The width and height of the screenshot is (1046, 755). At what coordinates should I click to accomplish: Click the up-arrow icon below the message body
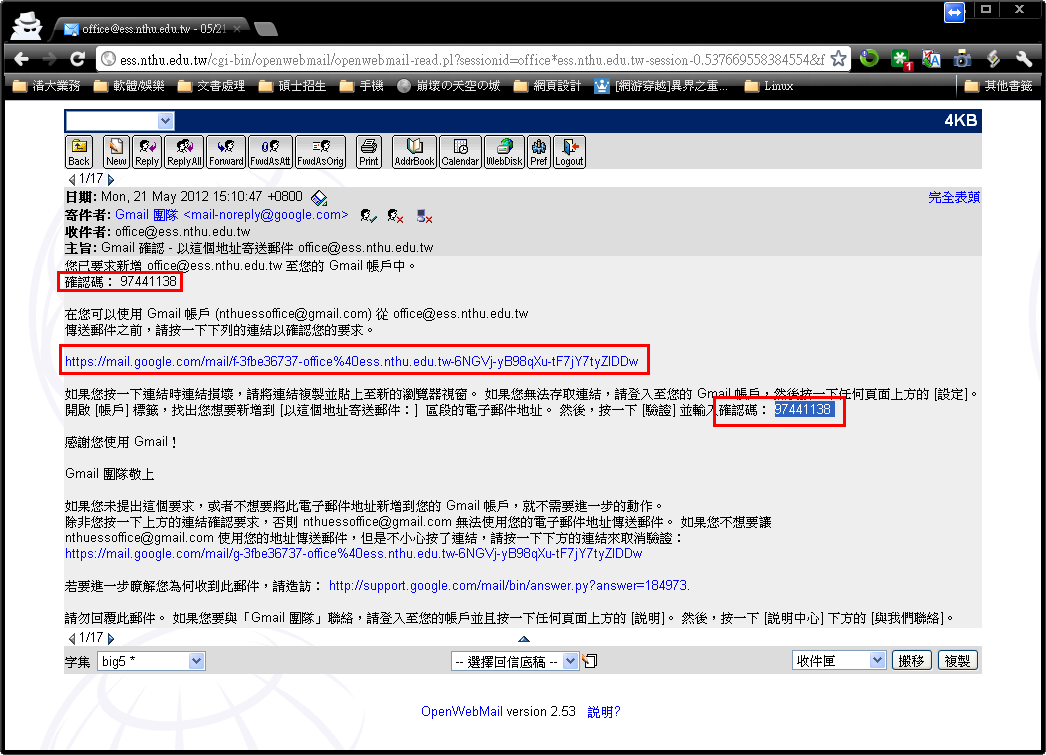click(524, 638)
